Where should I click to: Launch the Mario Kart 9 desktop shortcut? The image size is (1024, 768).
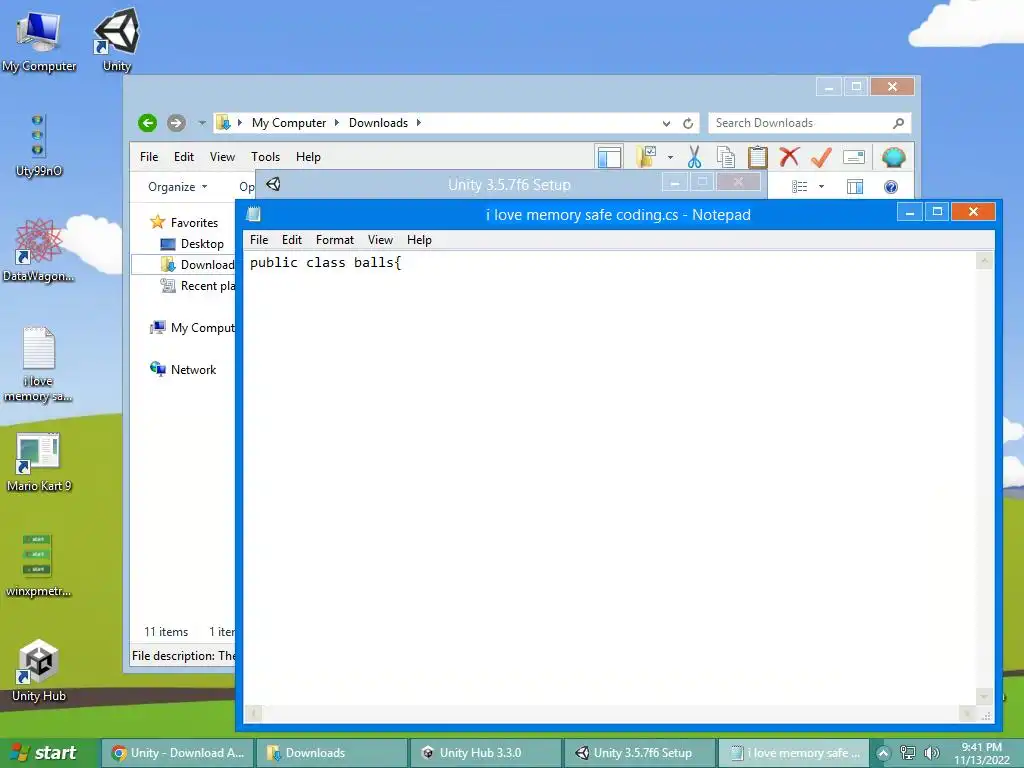(39, 461)
